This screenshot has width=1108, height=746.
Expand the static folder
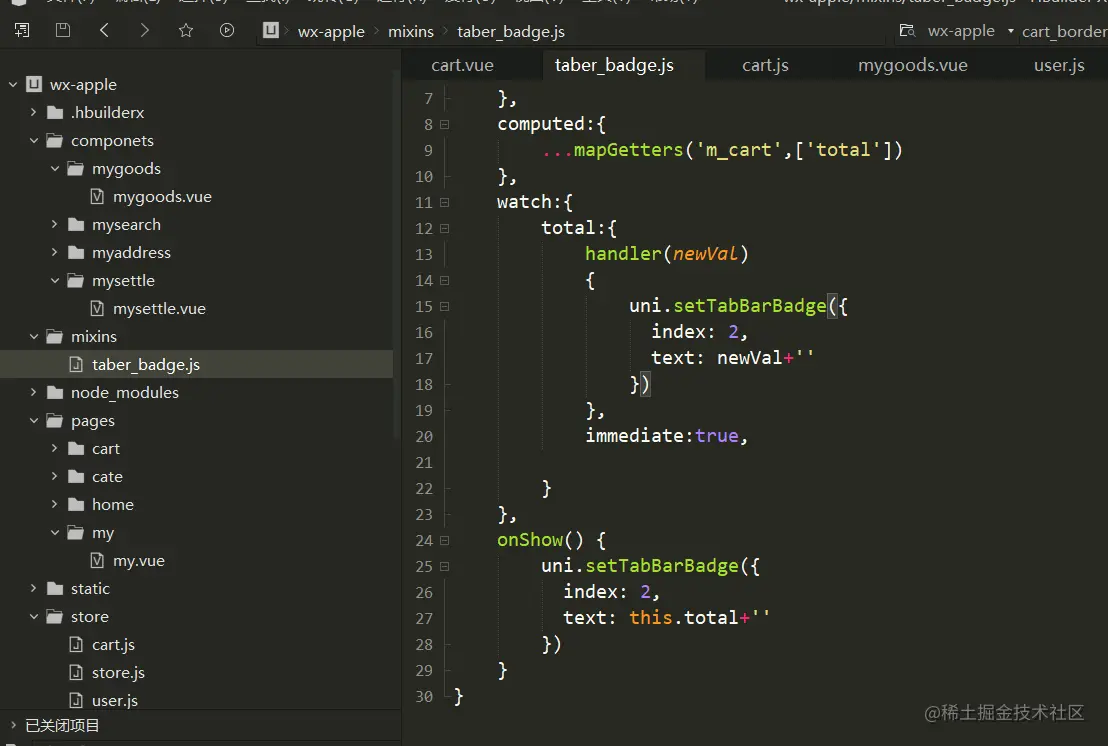33,588
